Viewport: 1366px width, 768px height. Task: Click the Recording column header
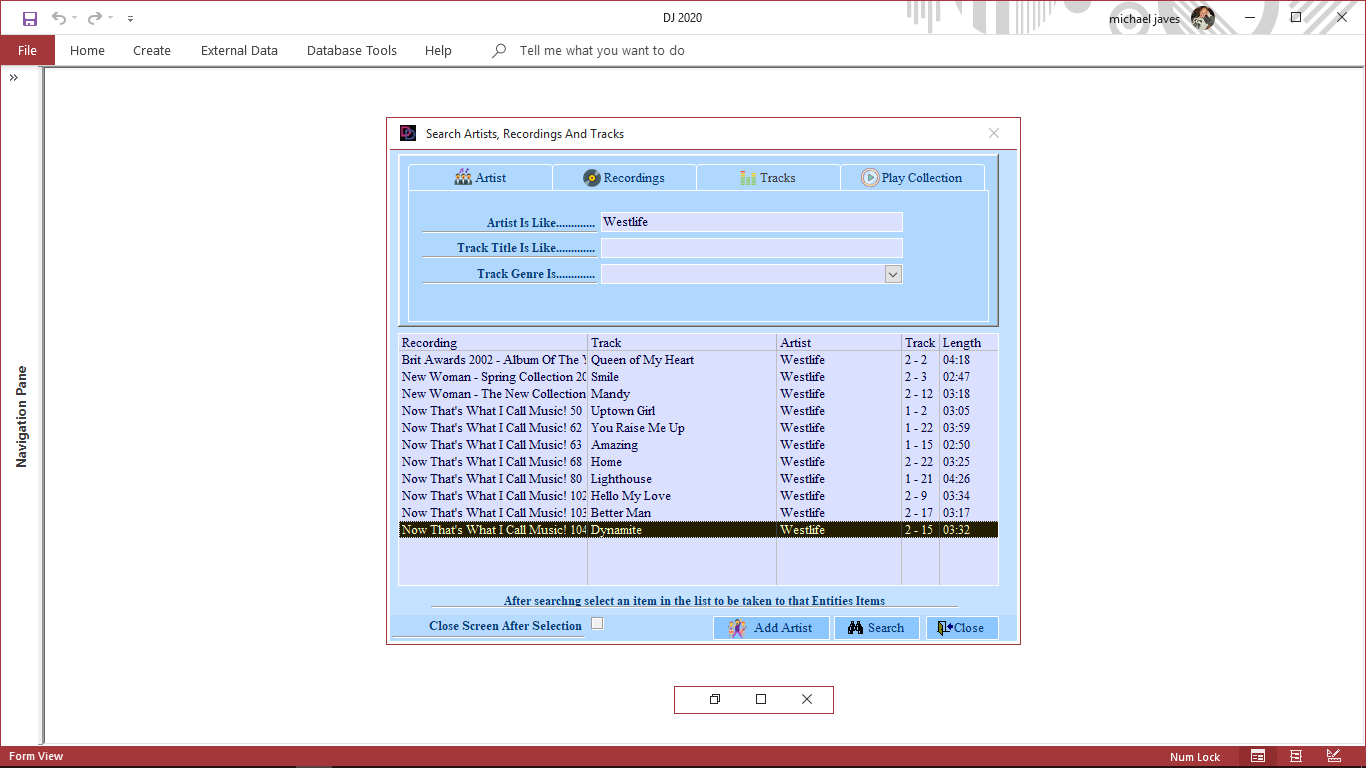pyautogui.click(x=493, y=343)
